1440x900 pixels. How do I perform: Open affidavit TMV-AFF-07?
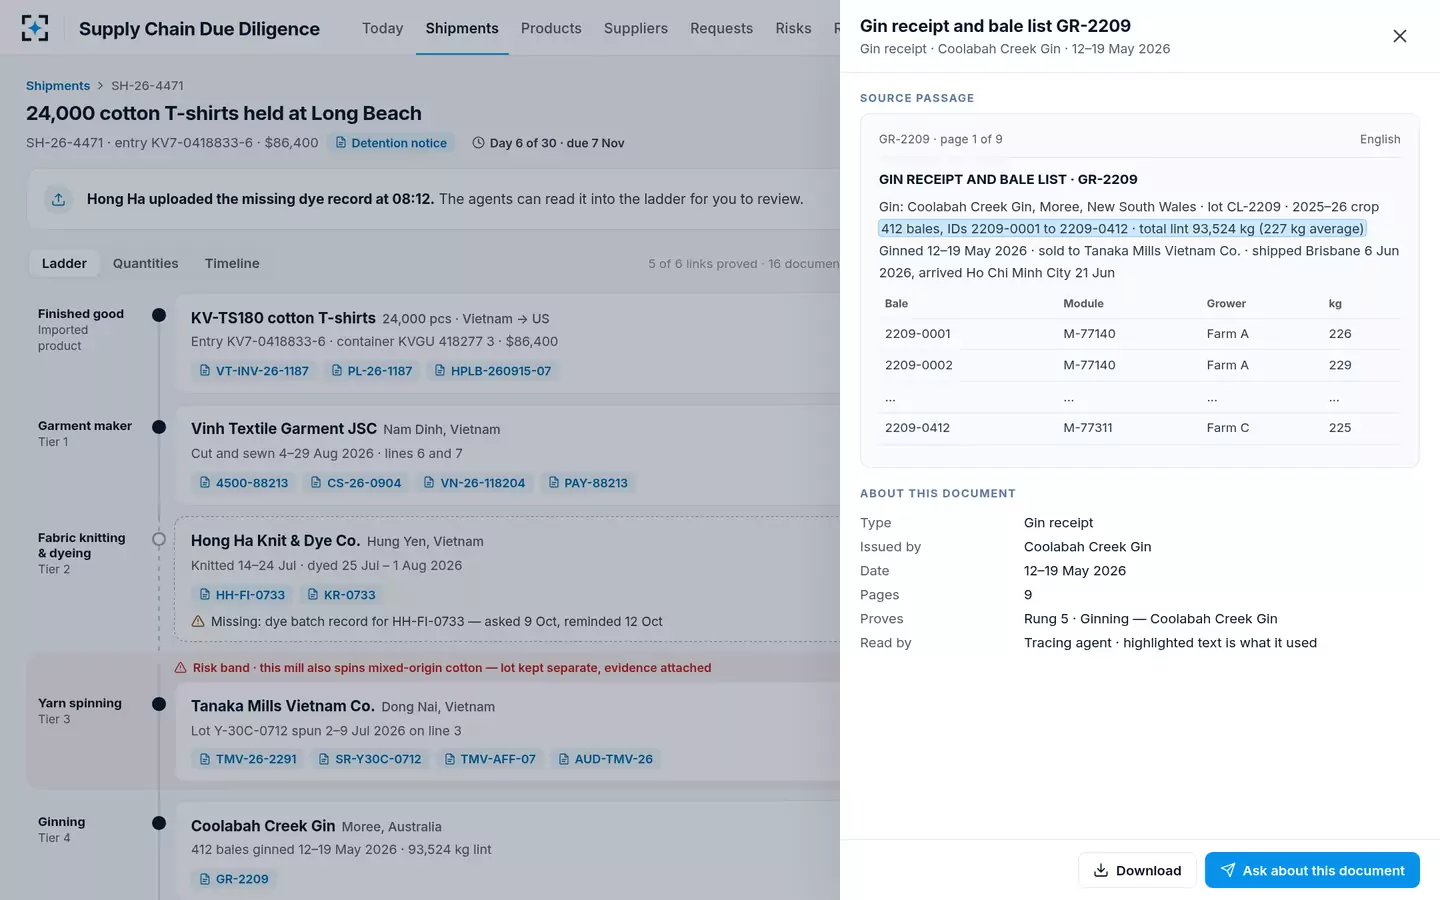(x=490, y=759)
